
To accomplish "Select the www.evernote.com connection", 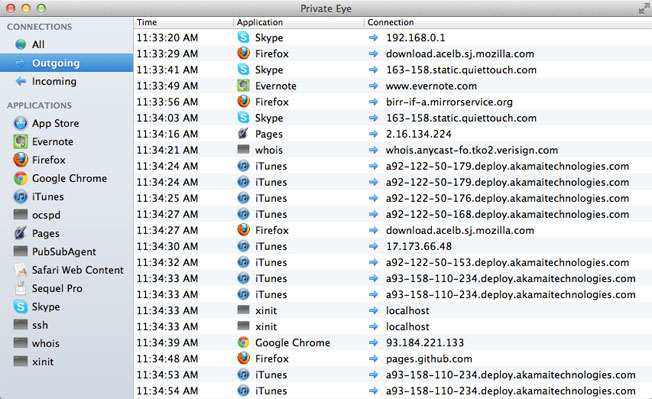I will (x=431, y=86).
